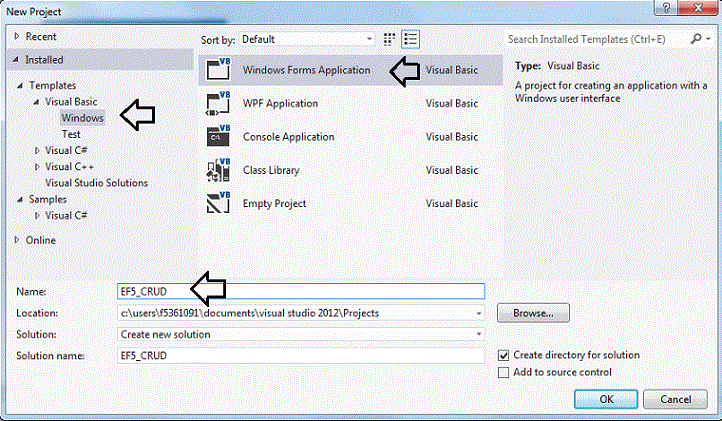Switch to medium icons list view
The image size is (722, 421).
pos(410,39)
